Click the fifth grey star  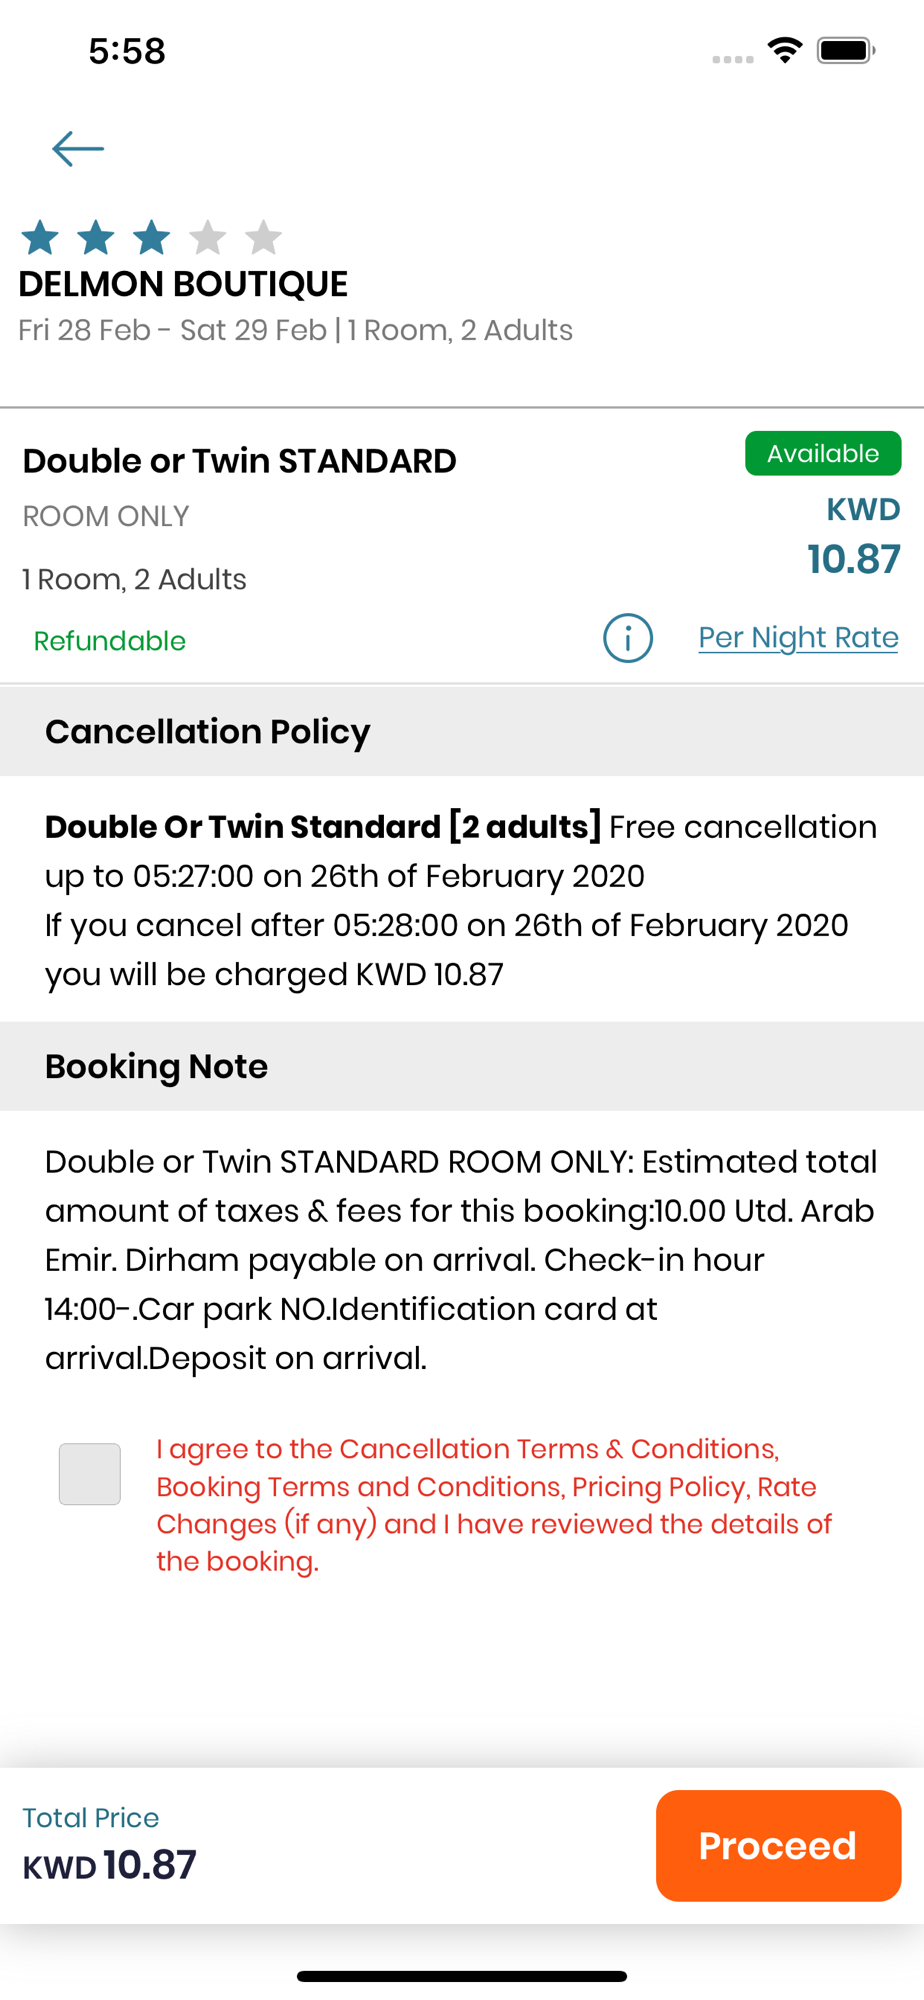click(x=264, y=238)
